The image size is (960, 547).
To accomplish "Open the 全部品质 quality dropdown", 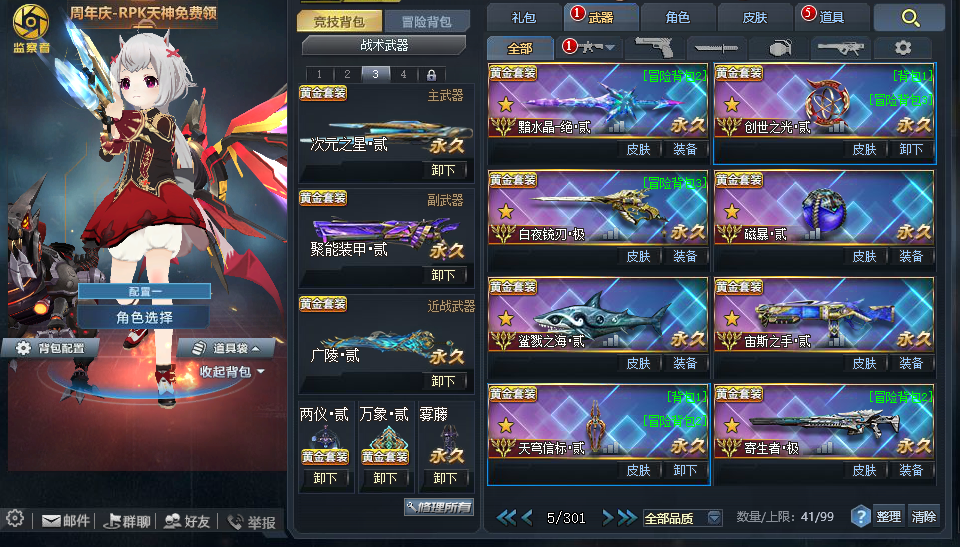I will [682, 518].
